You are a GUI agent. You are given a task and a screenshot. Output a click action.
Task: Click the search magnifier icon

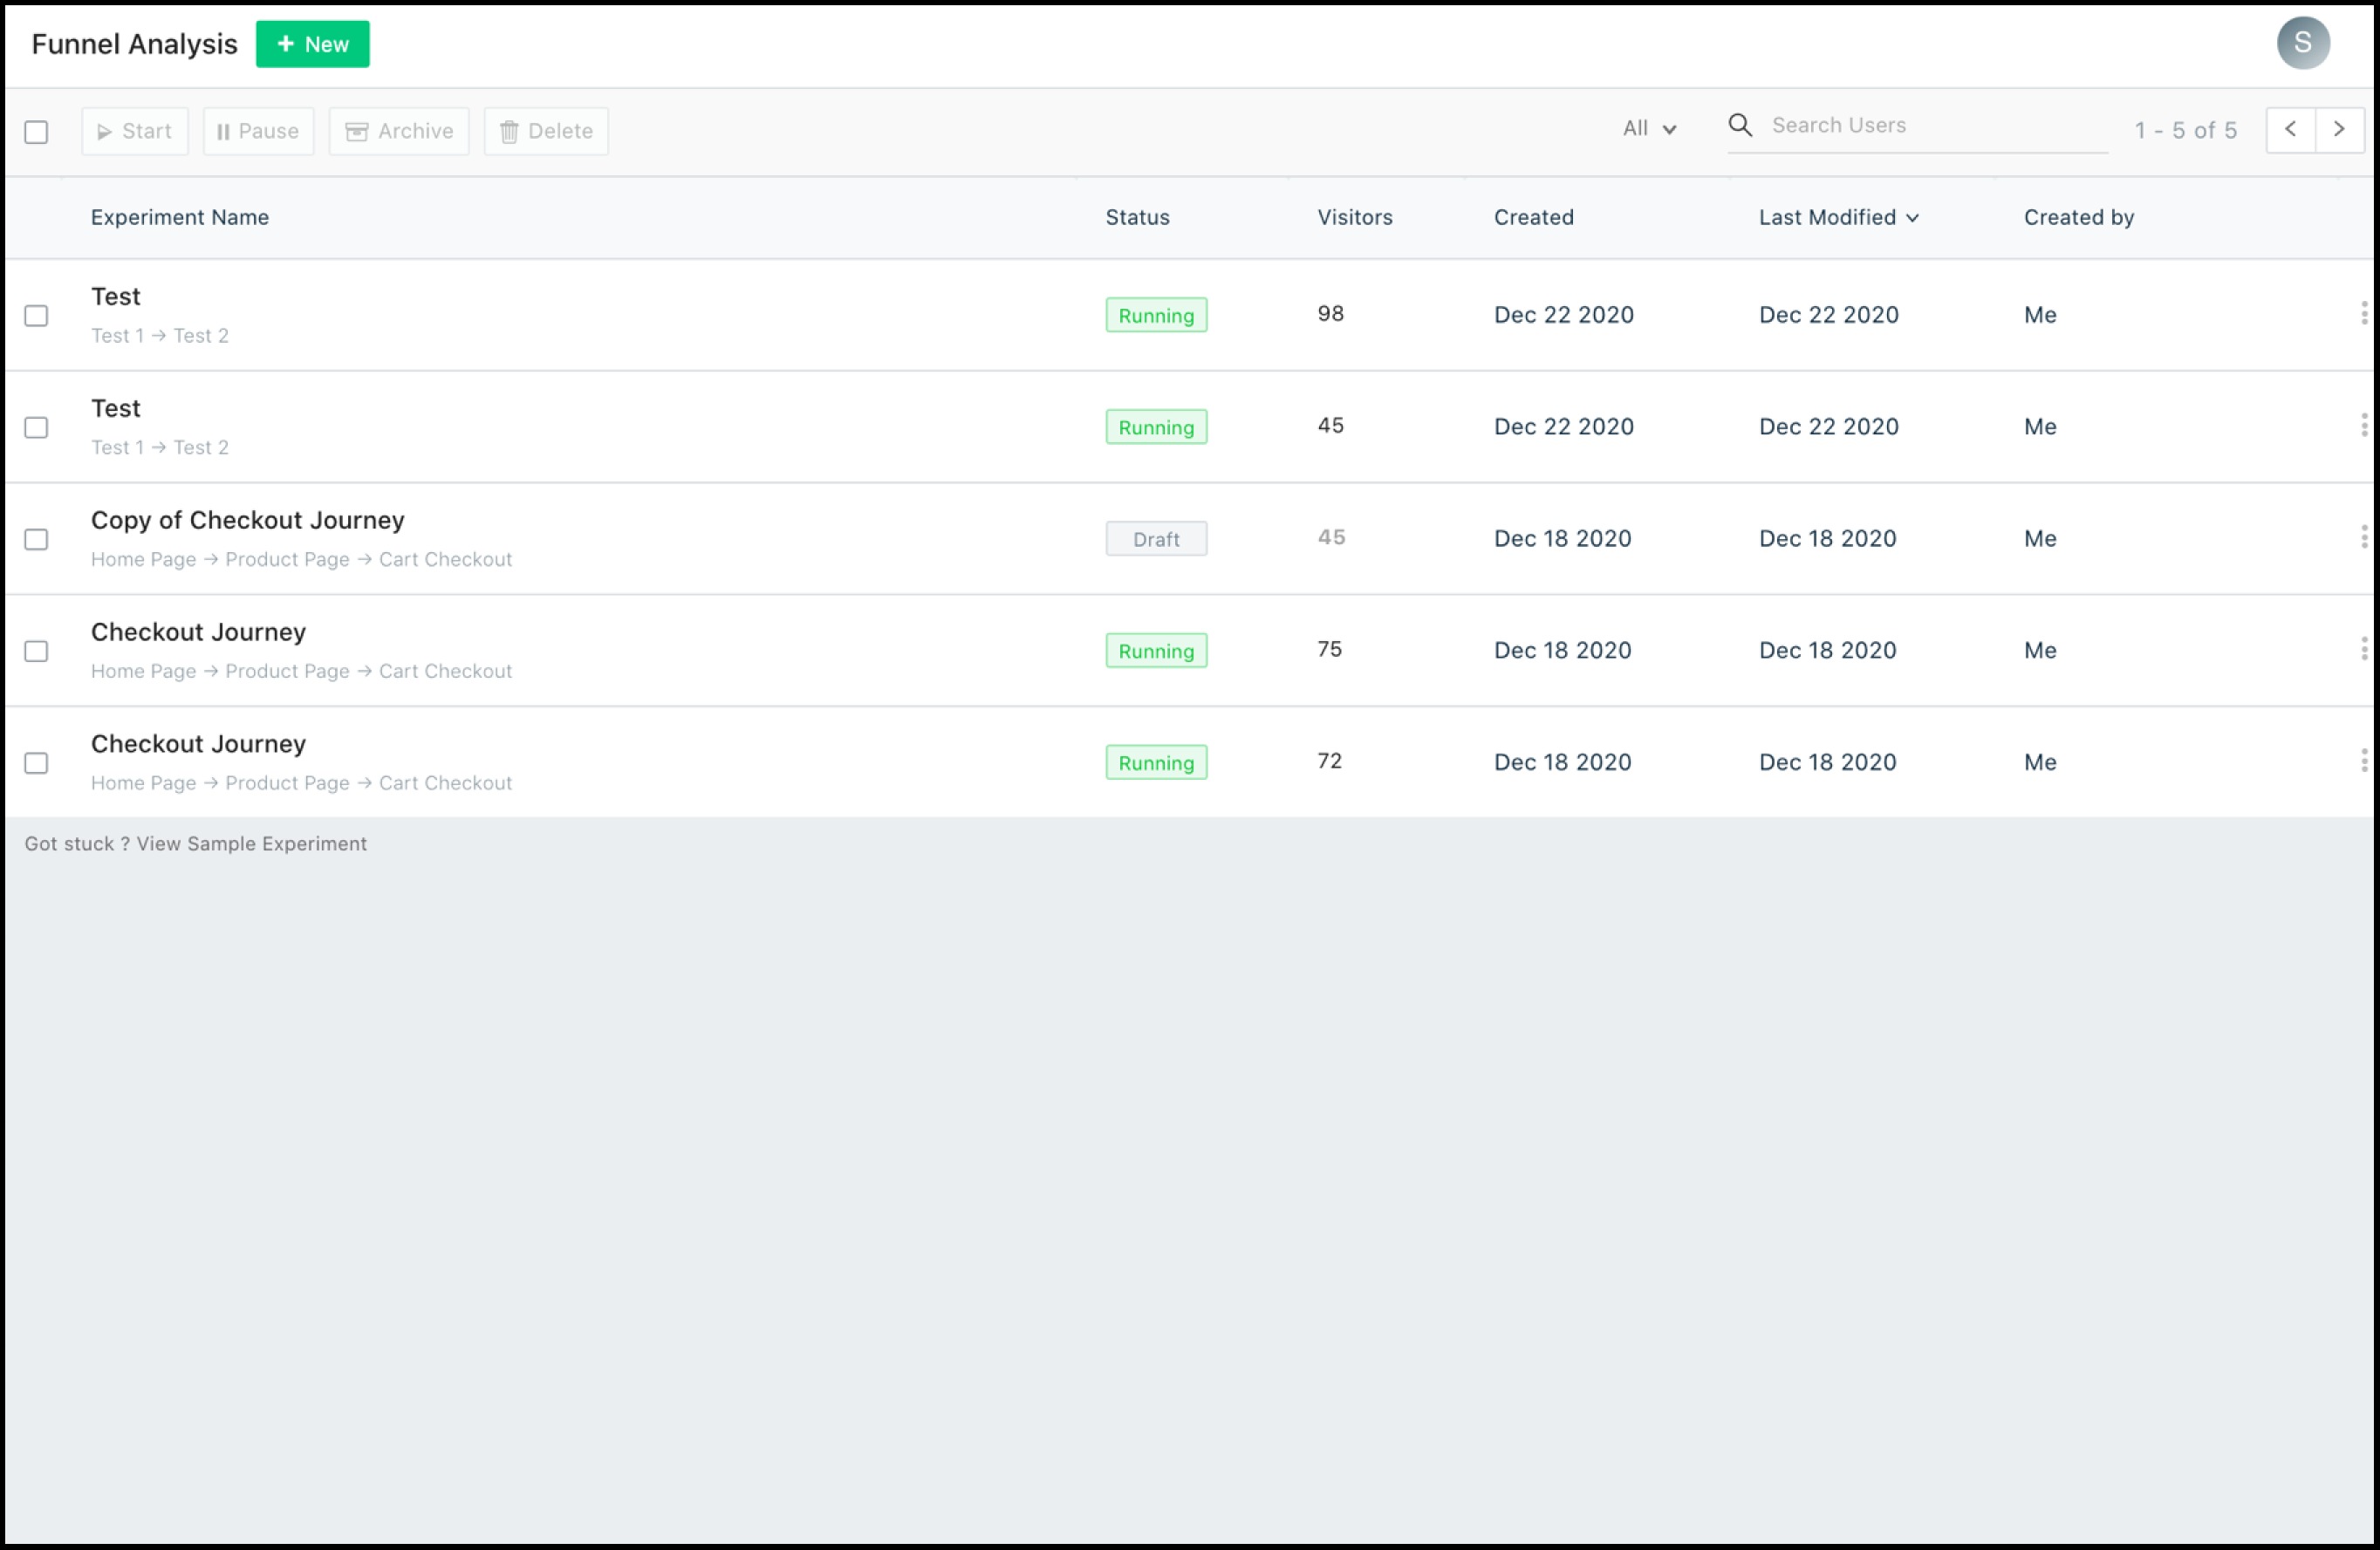point(1740,125)
